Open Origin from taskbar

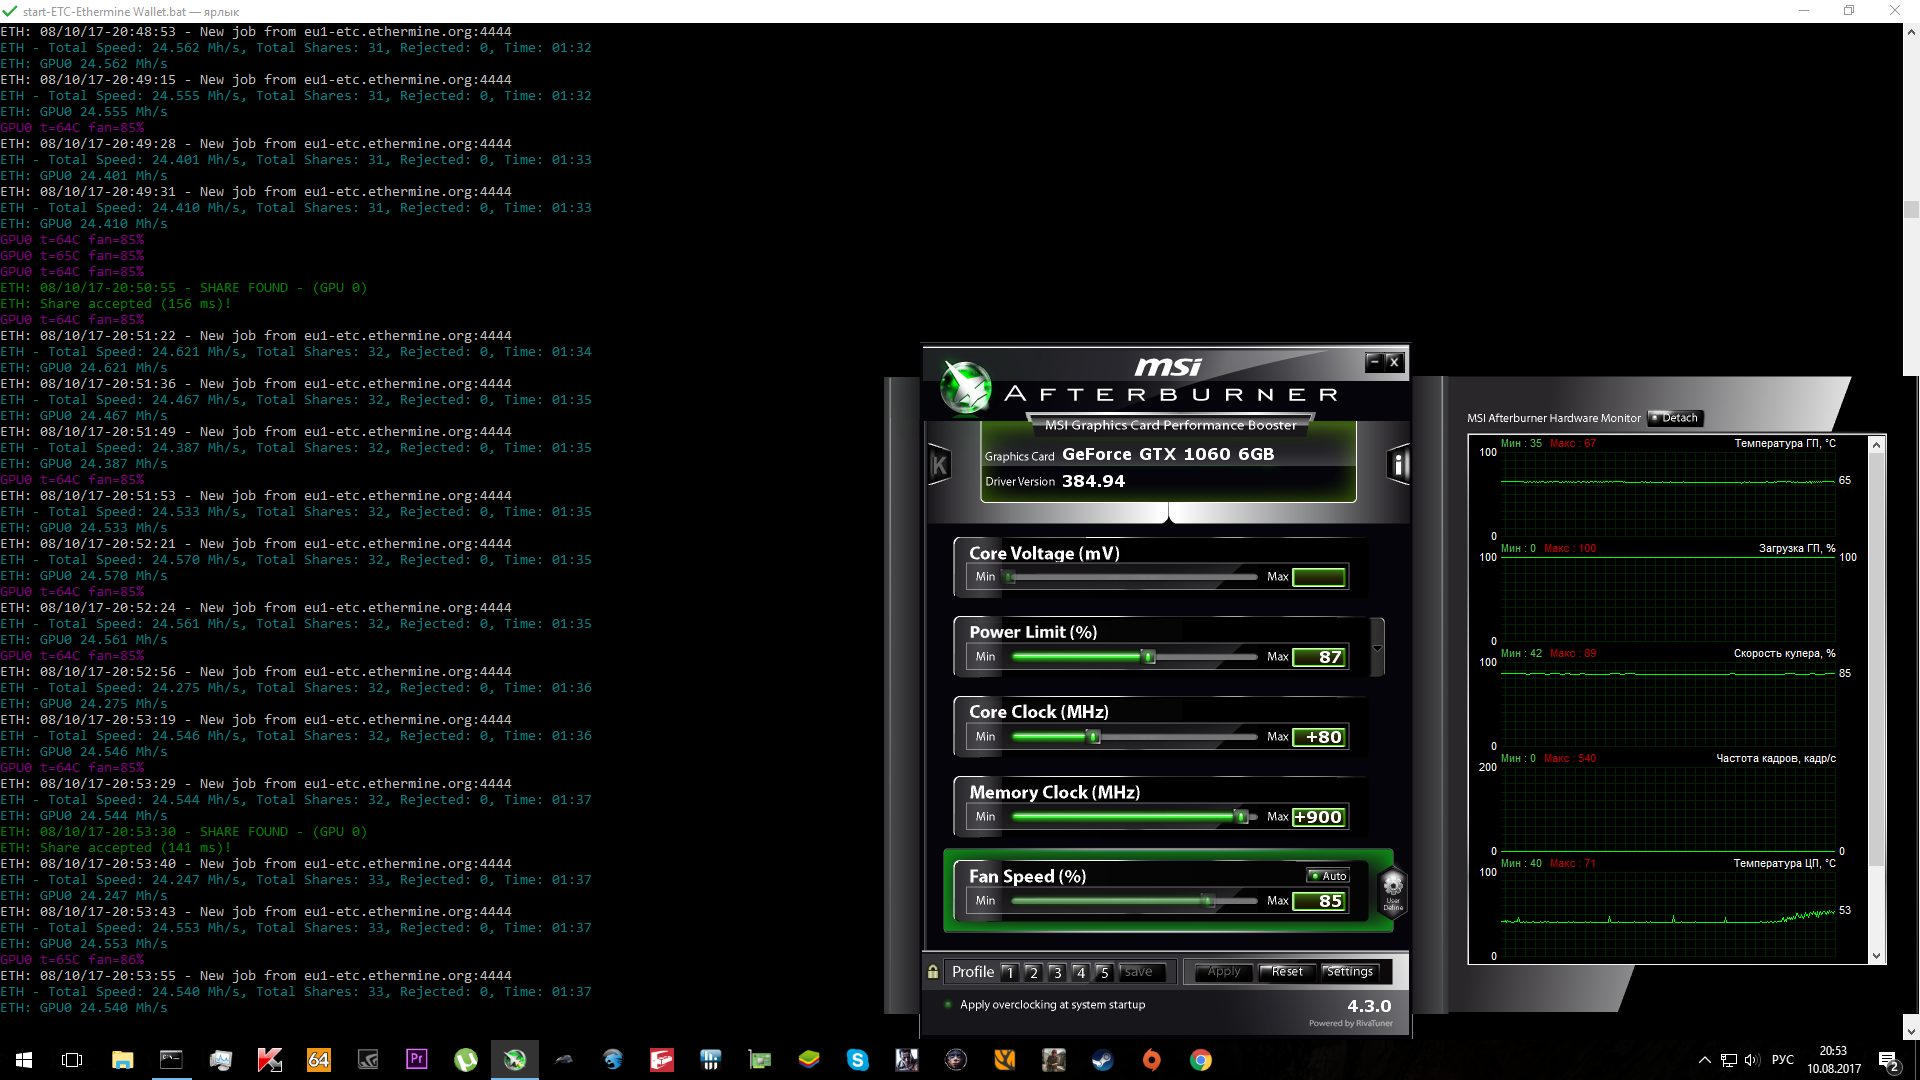tap(1151, 1060)
